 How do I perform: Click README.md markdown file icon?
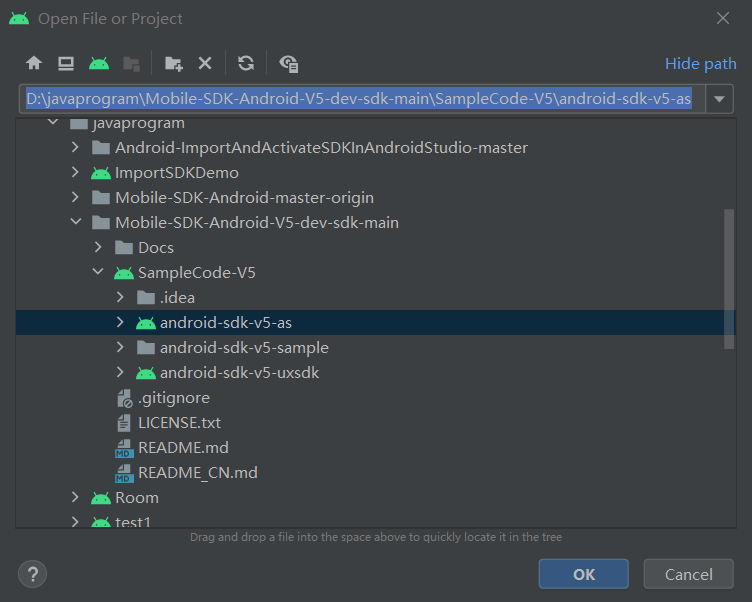coord(124,449)
